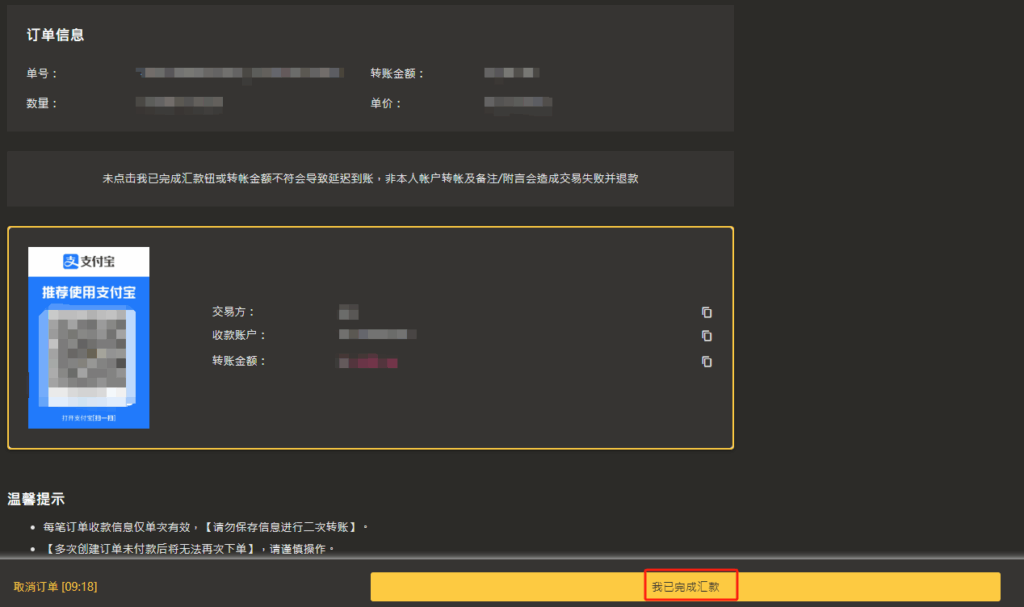Image resolution: width=1024 pixels, height=607 pixels.
Task: Click the blurred Alipay QR code
Action: (88, 353)
